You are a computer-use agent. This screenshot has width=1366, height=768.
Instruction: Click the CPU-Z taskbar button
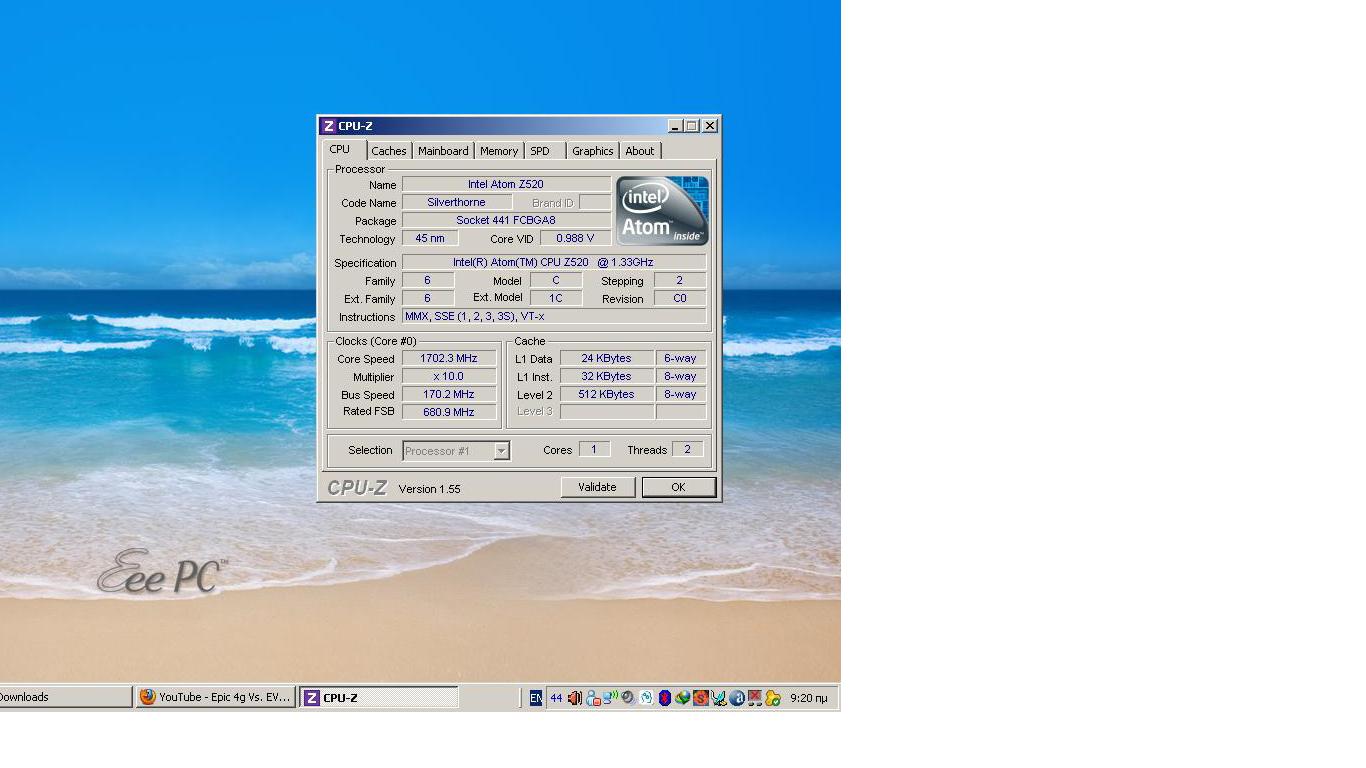pyautogui.click(x=380, y=697)
